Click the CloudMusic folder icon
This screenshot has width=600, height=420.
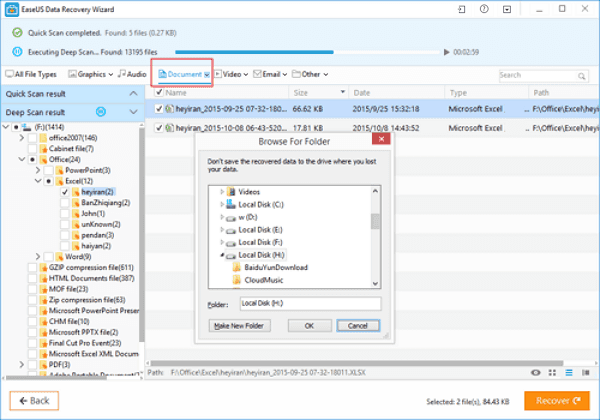(237, 280)
